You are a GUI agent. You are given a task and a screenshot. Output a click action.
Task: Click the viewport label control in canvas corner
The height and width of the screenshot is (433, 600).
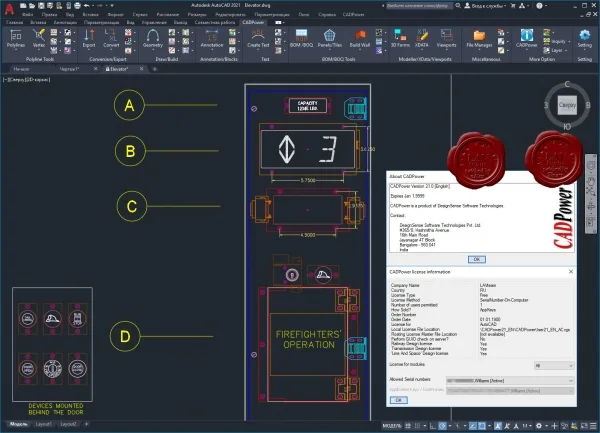click(x=26, y=80)
